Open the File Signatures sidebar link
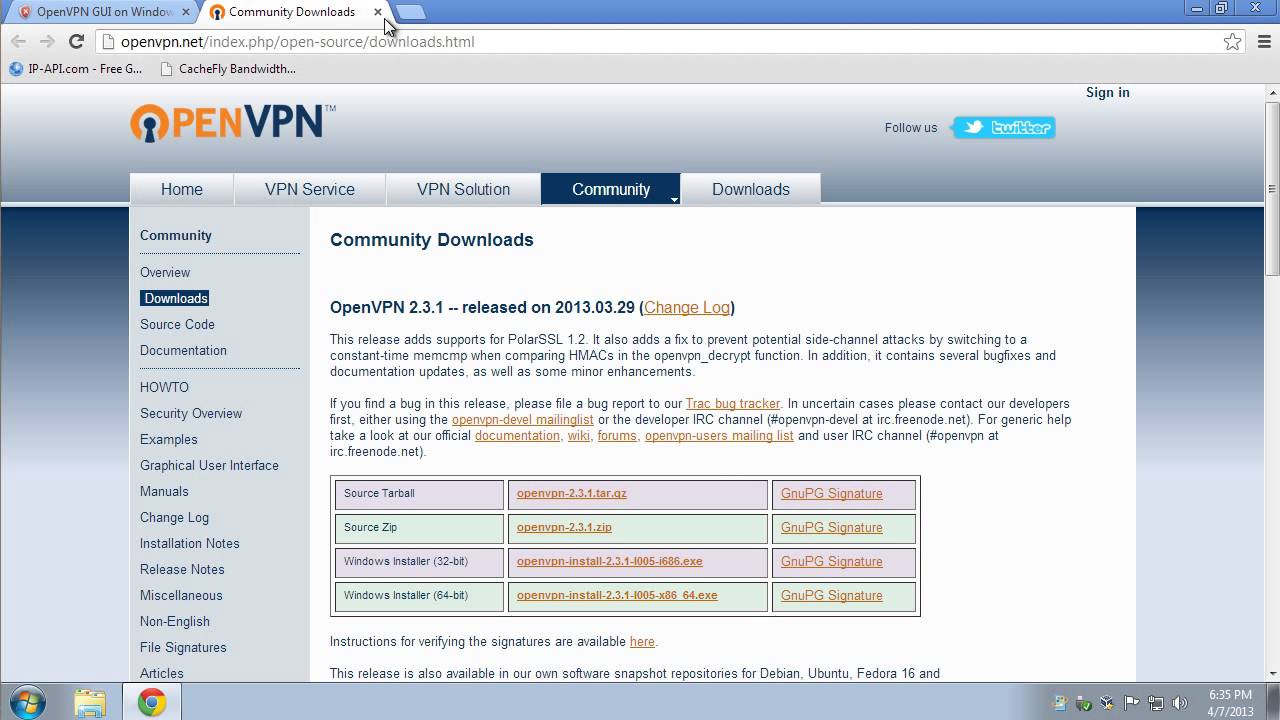 pyautogui.click(x=183, y=647)
